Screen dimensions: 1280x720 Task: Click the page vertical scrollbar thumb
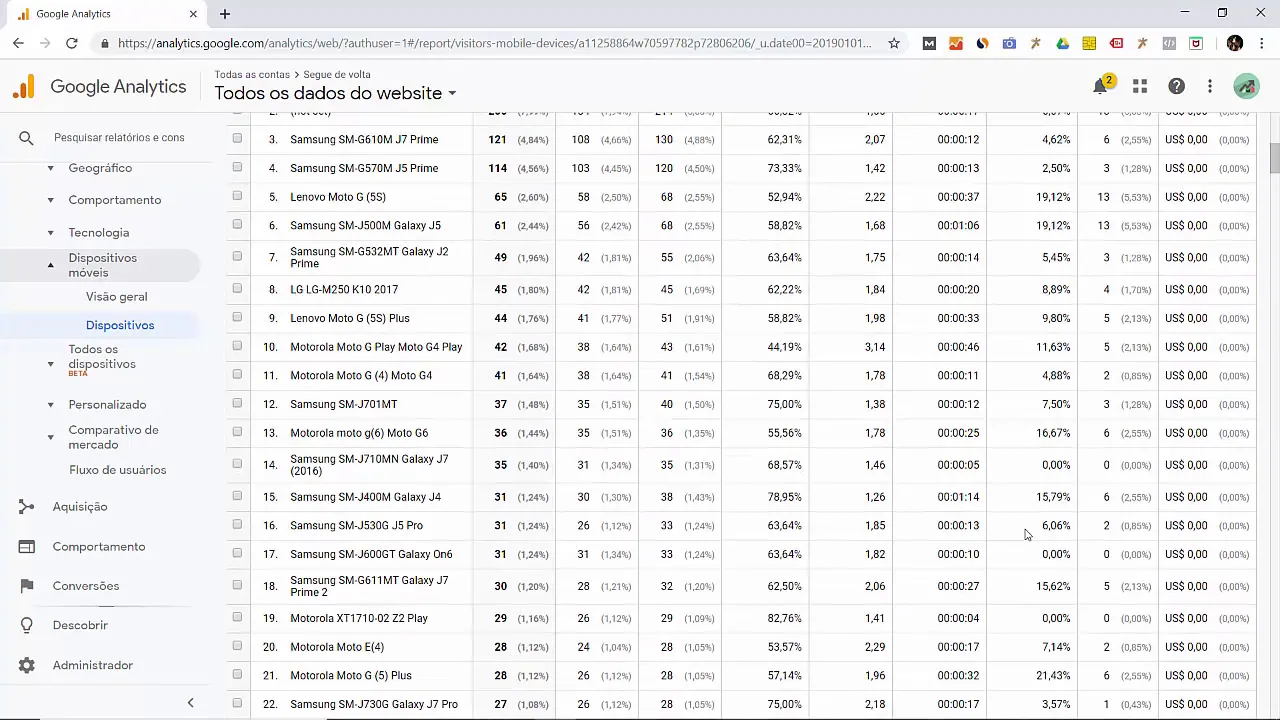point(1275,158)
